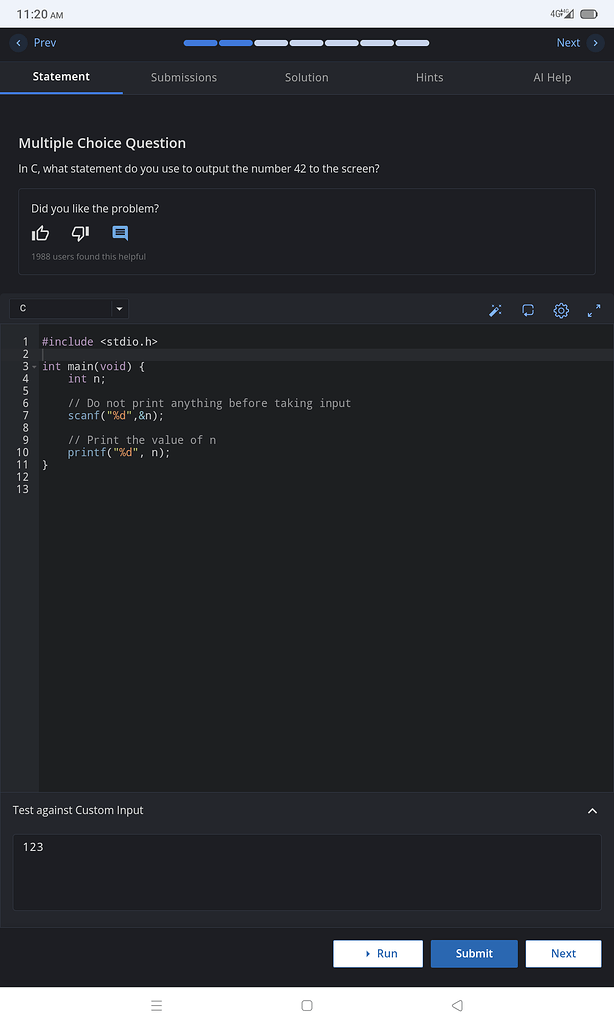Click the Prev navigation arrow
Viewport: 614px width, 1024px height.
pyautogui.click(x=20, y=43)
